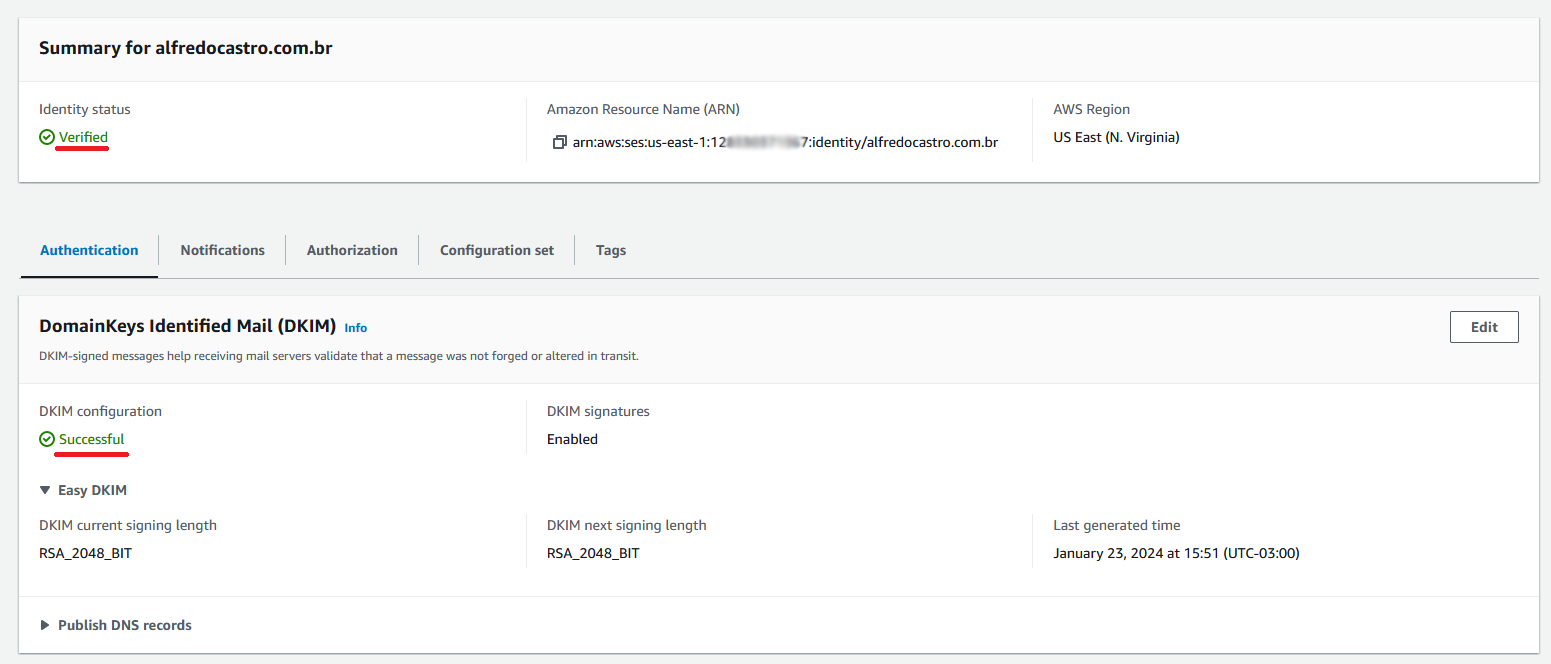This screenshot has width=1551, height=664.
Task: Click RSA_2048_BIT under DKIM next signing length
Action: 593,553
